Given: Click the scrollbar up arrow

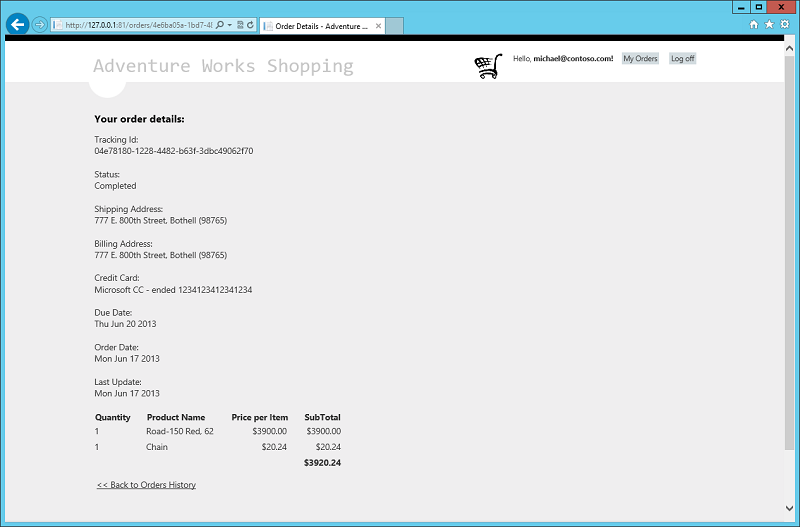Looking at the screenshot, I should 789,48.
